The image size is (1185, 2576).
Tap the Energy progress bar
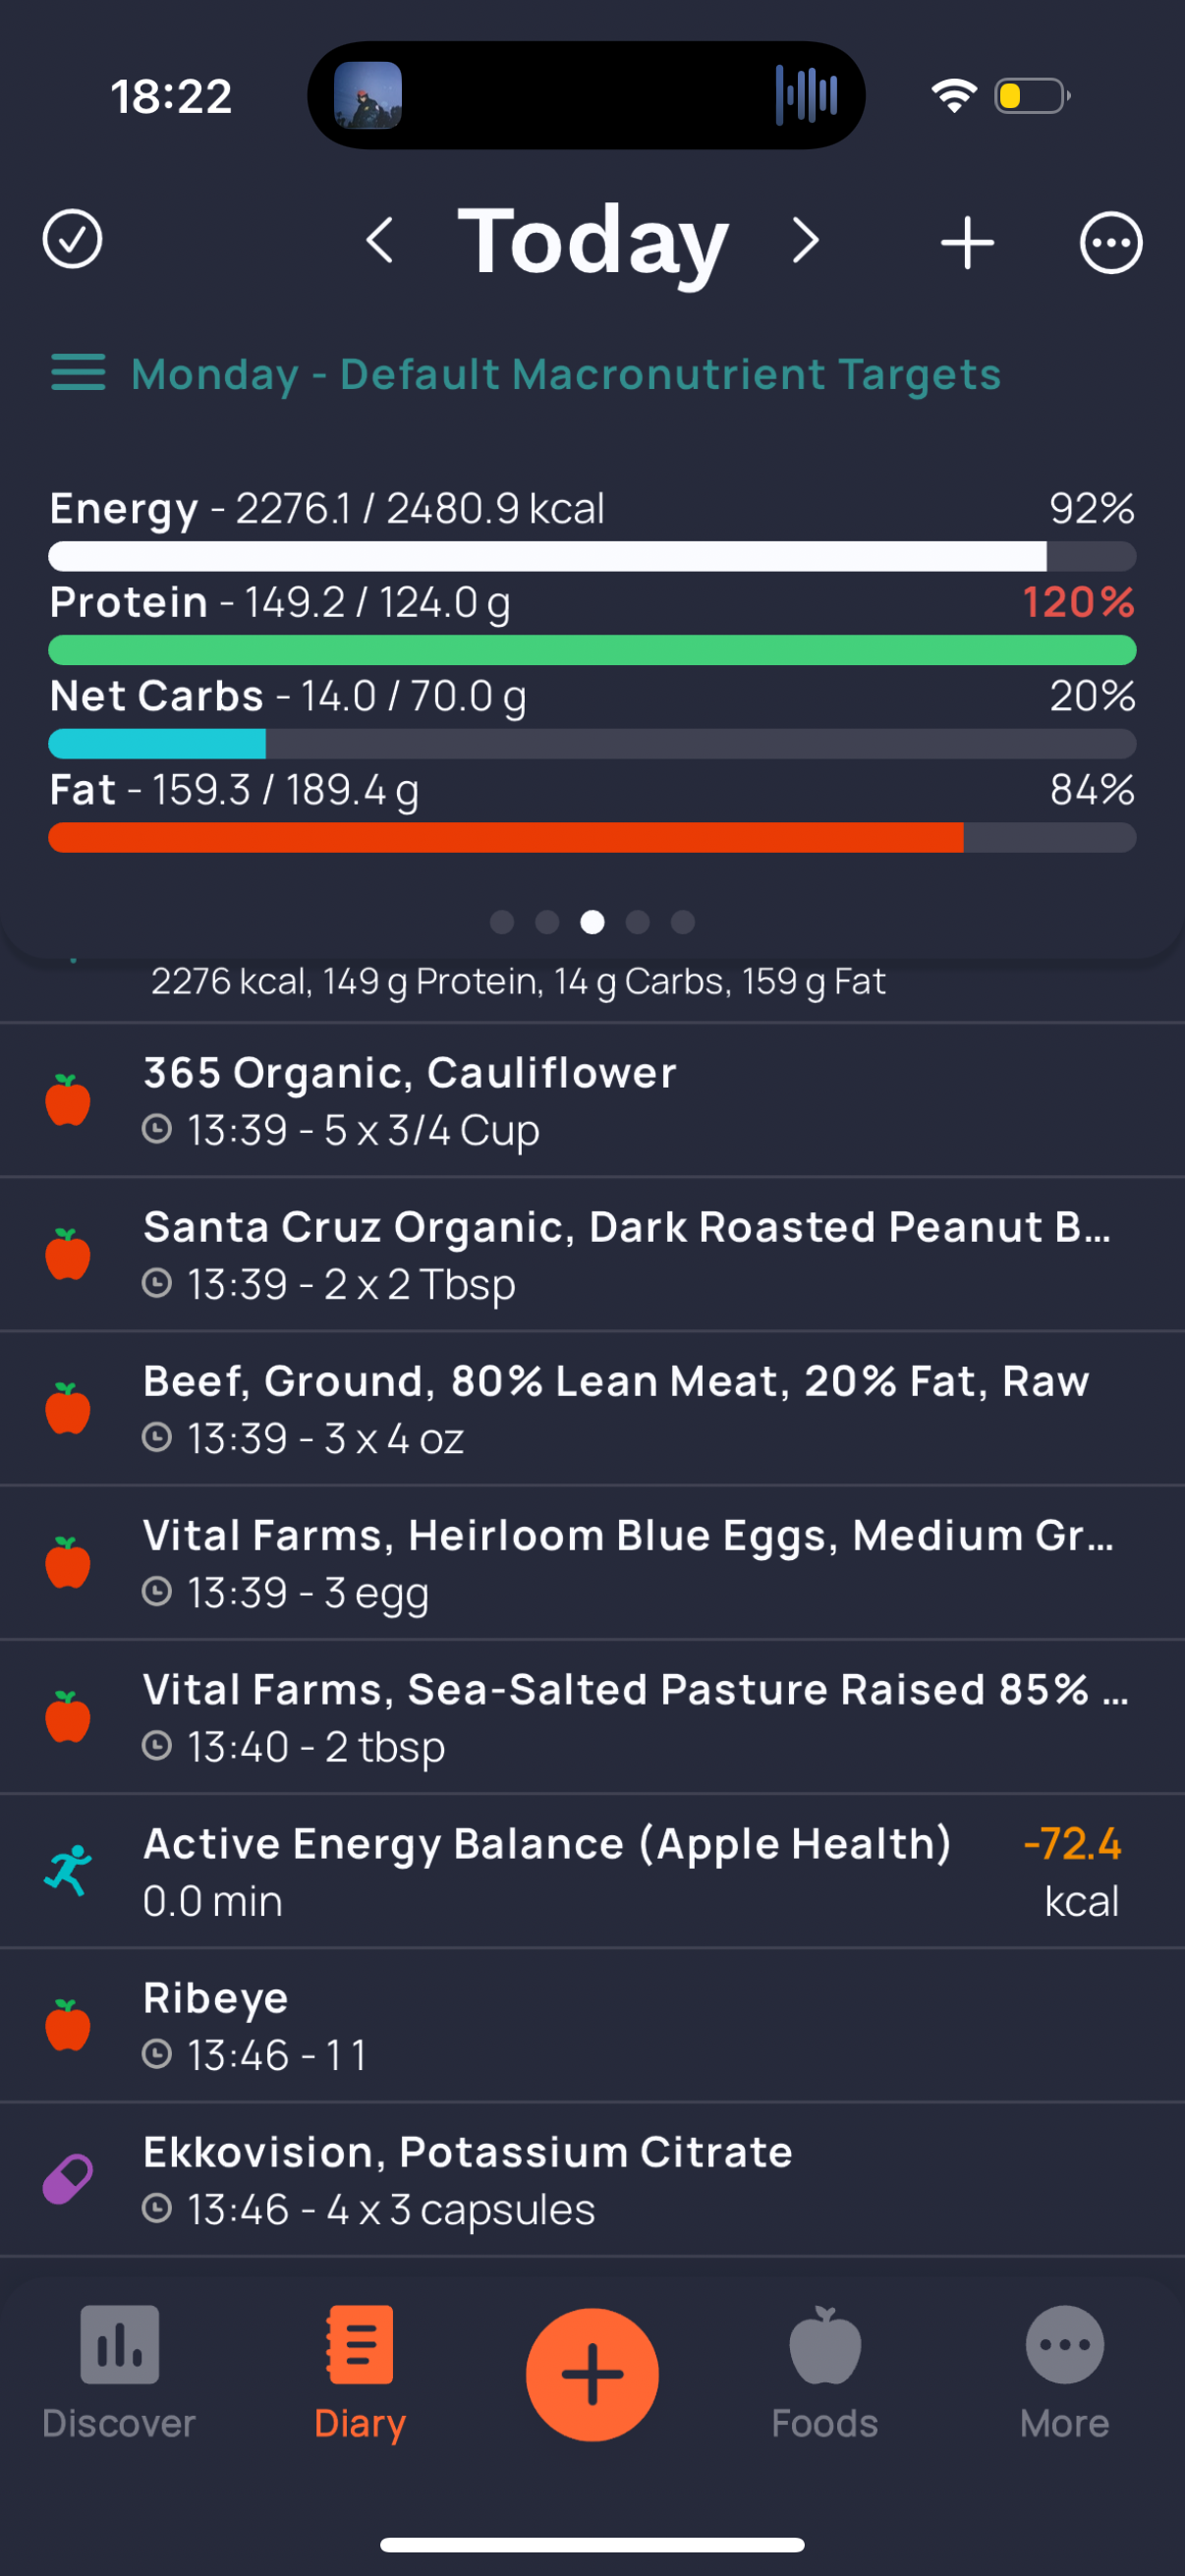592,556
